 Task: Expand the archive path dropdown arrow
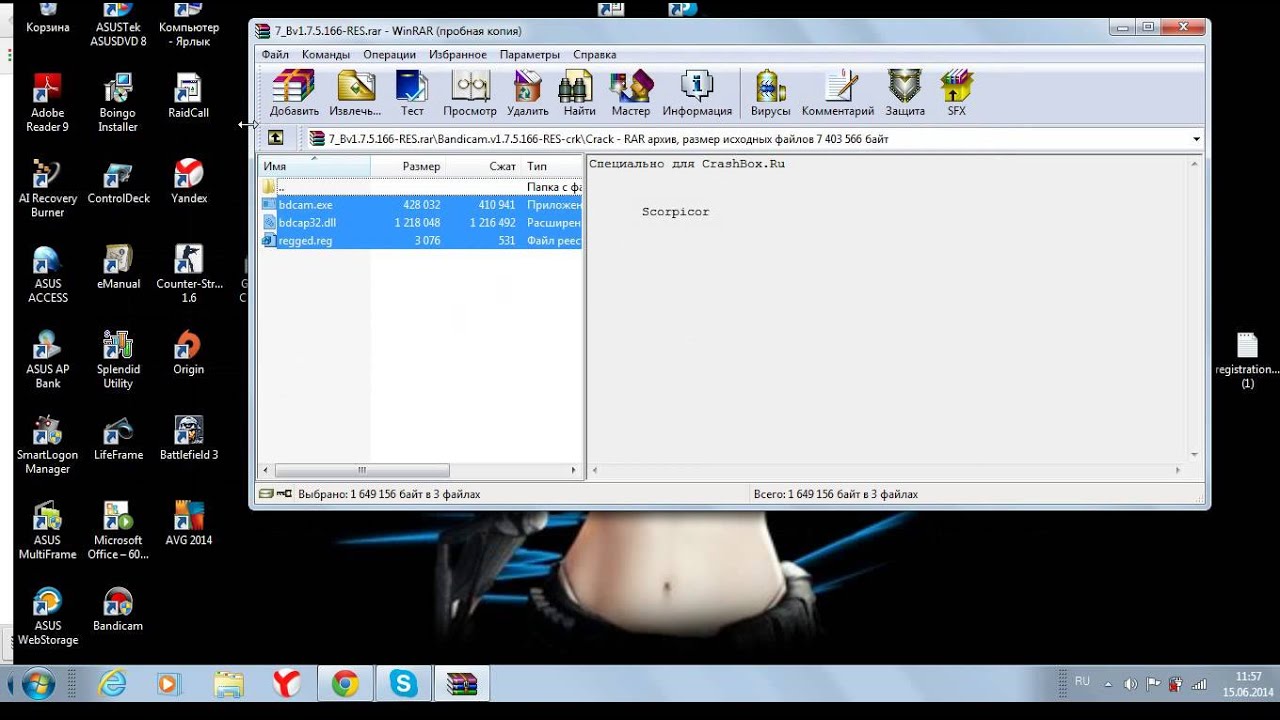tap(1196, 139)
